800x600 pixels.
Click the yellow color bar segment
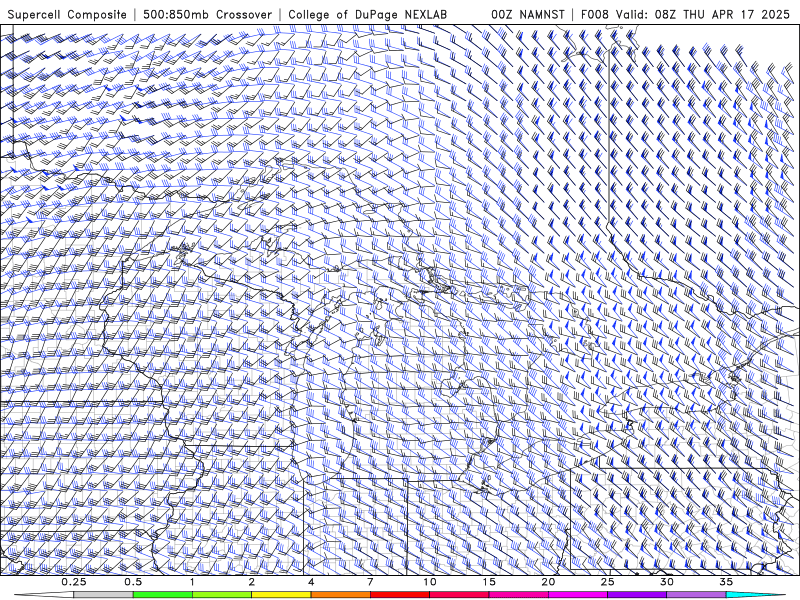point(281,595)
